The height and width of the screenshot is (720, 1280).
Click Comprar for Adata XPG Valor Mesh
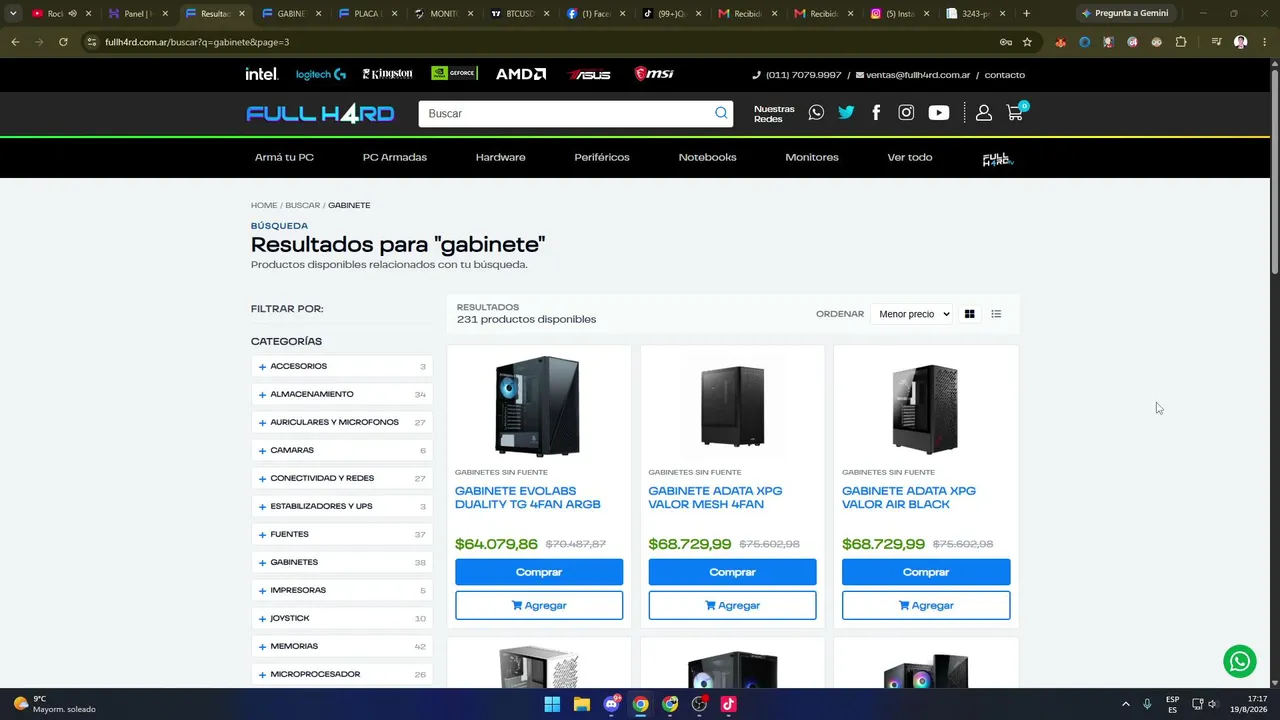point(732,572)
